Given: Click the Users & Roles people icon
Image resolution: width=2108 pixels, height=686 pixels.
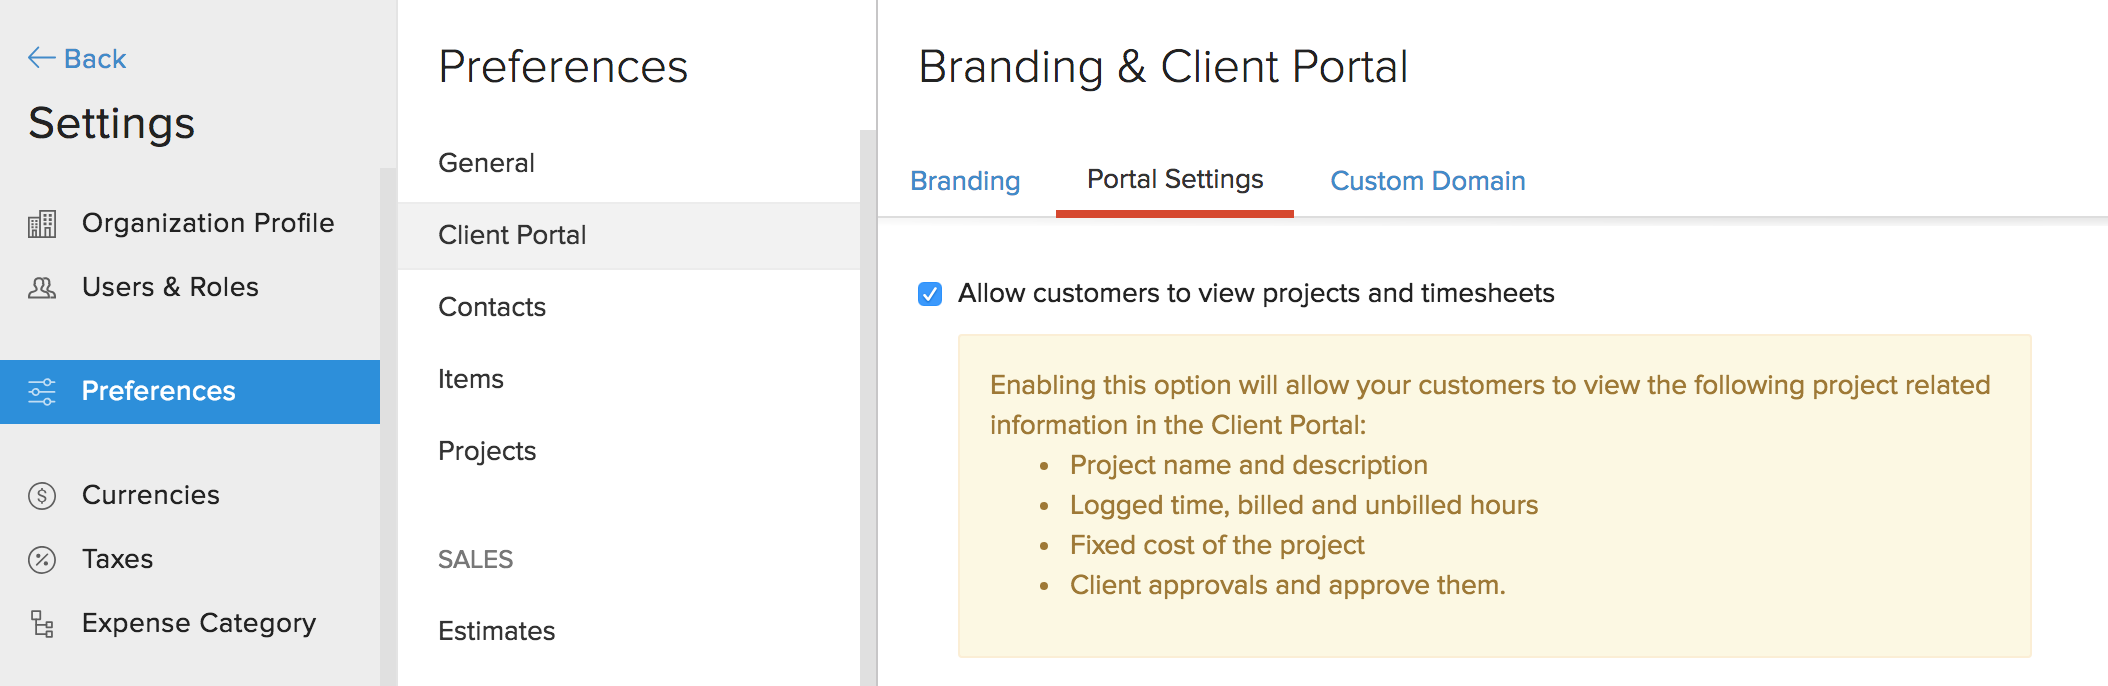Looking at the screenshot, I should point(42,288).
